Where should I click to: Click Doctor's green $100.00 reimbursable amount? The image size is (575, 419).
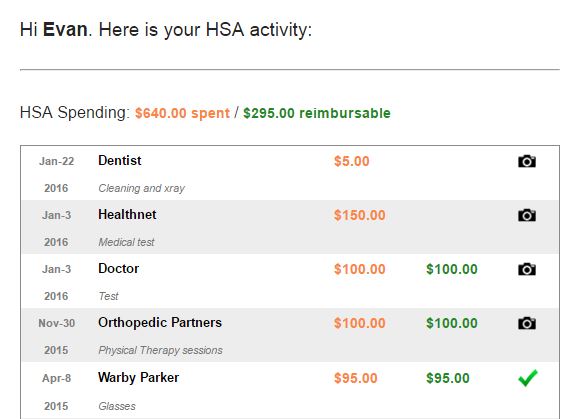pyautogui.click(x=451, y=269)
